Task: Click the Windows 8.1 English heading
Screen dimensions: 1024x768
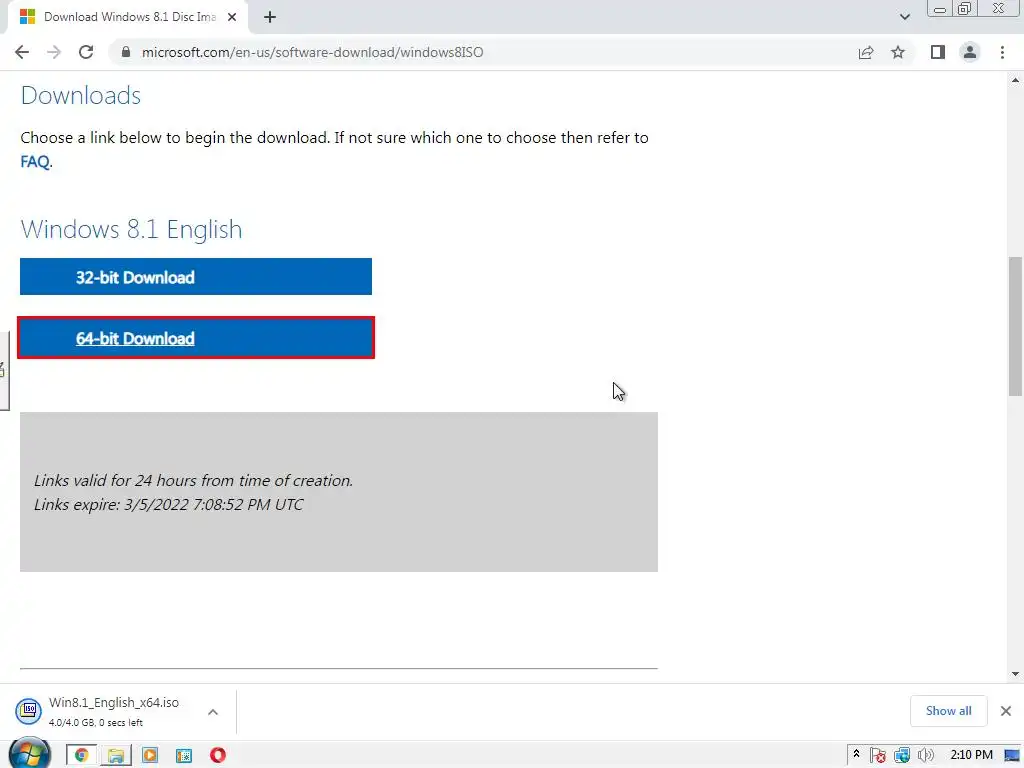Action: 131,229
